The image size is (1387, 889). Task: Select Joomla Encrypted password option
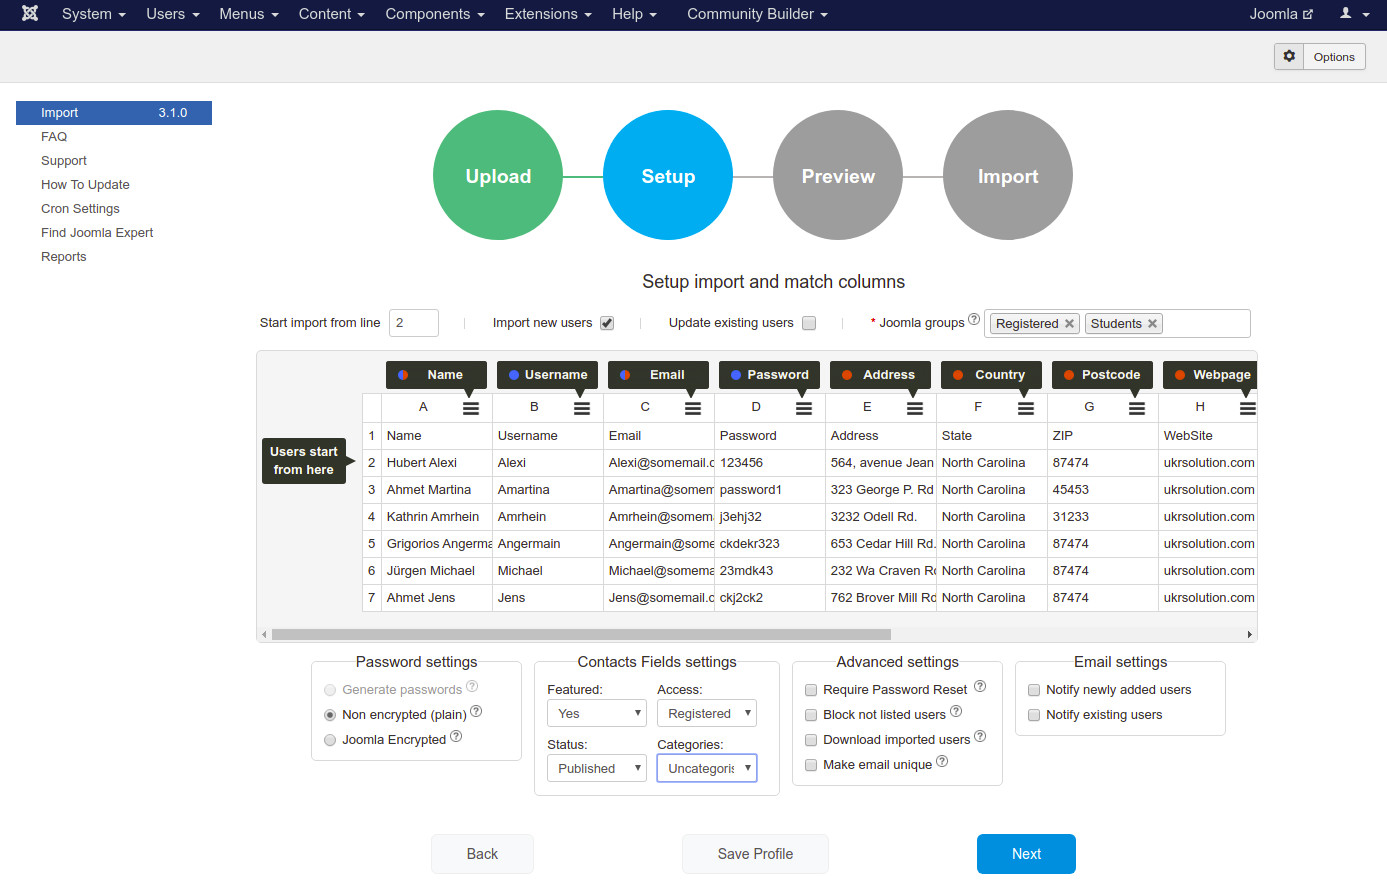pos(330,740)
